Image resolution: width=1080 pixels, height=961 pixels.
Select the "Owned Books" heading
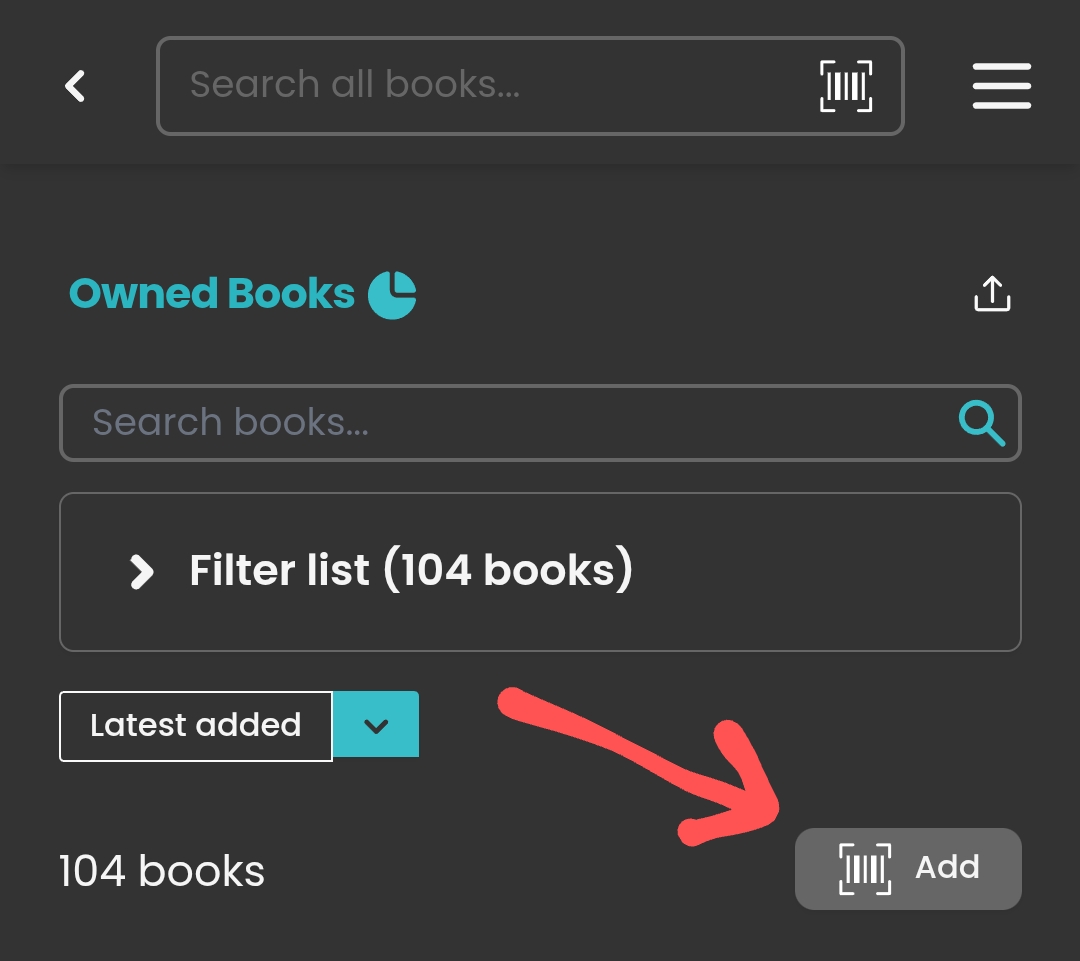pos(212,294)
